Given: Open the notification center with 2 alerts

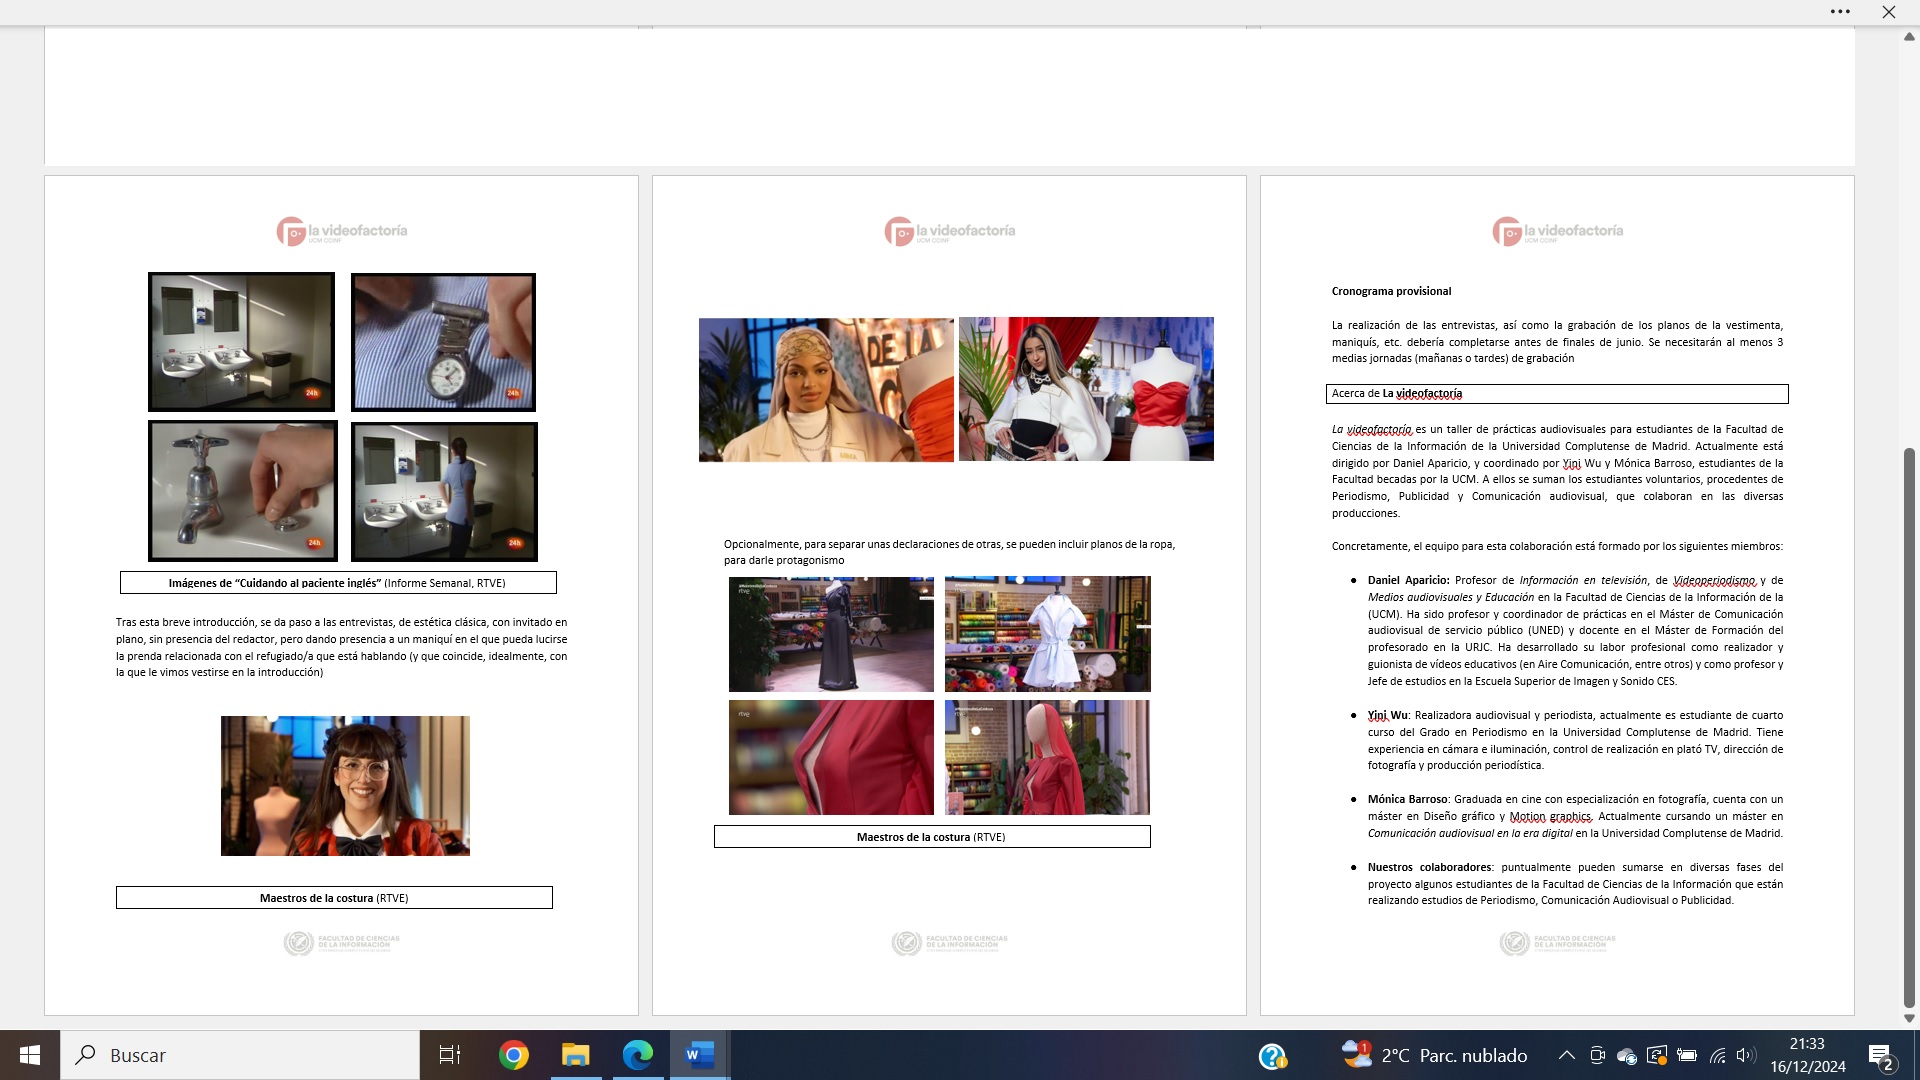Looking at the screenshot, I should 1881,1056.
